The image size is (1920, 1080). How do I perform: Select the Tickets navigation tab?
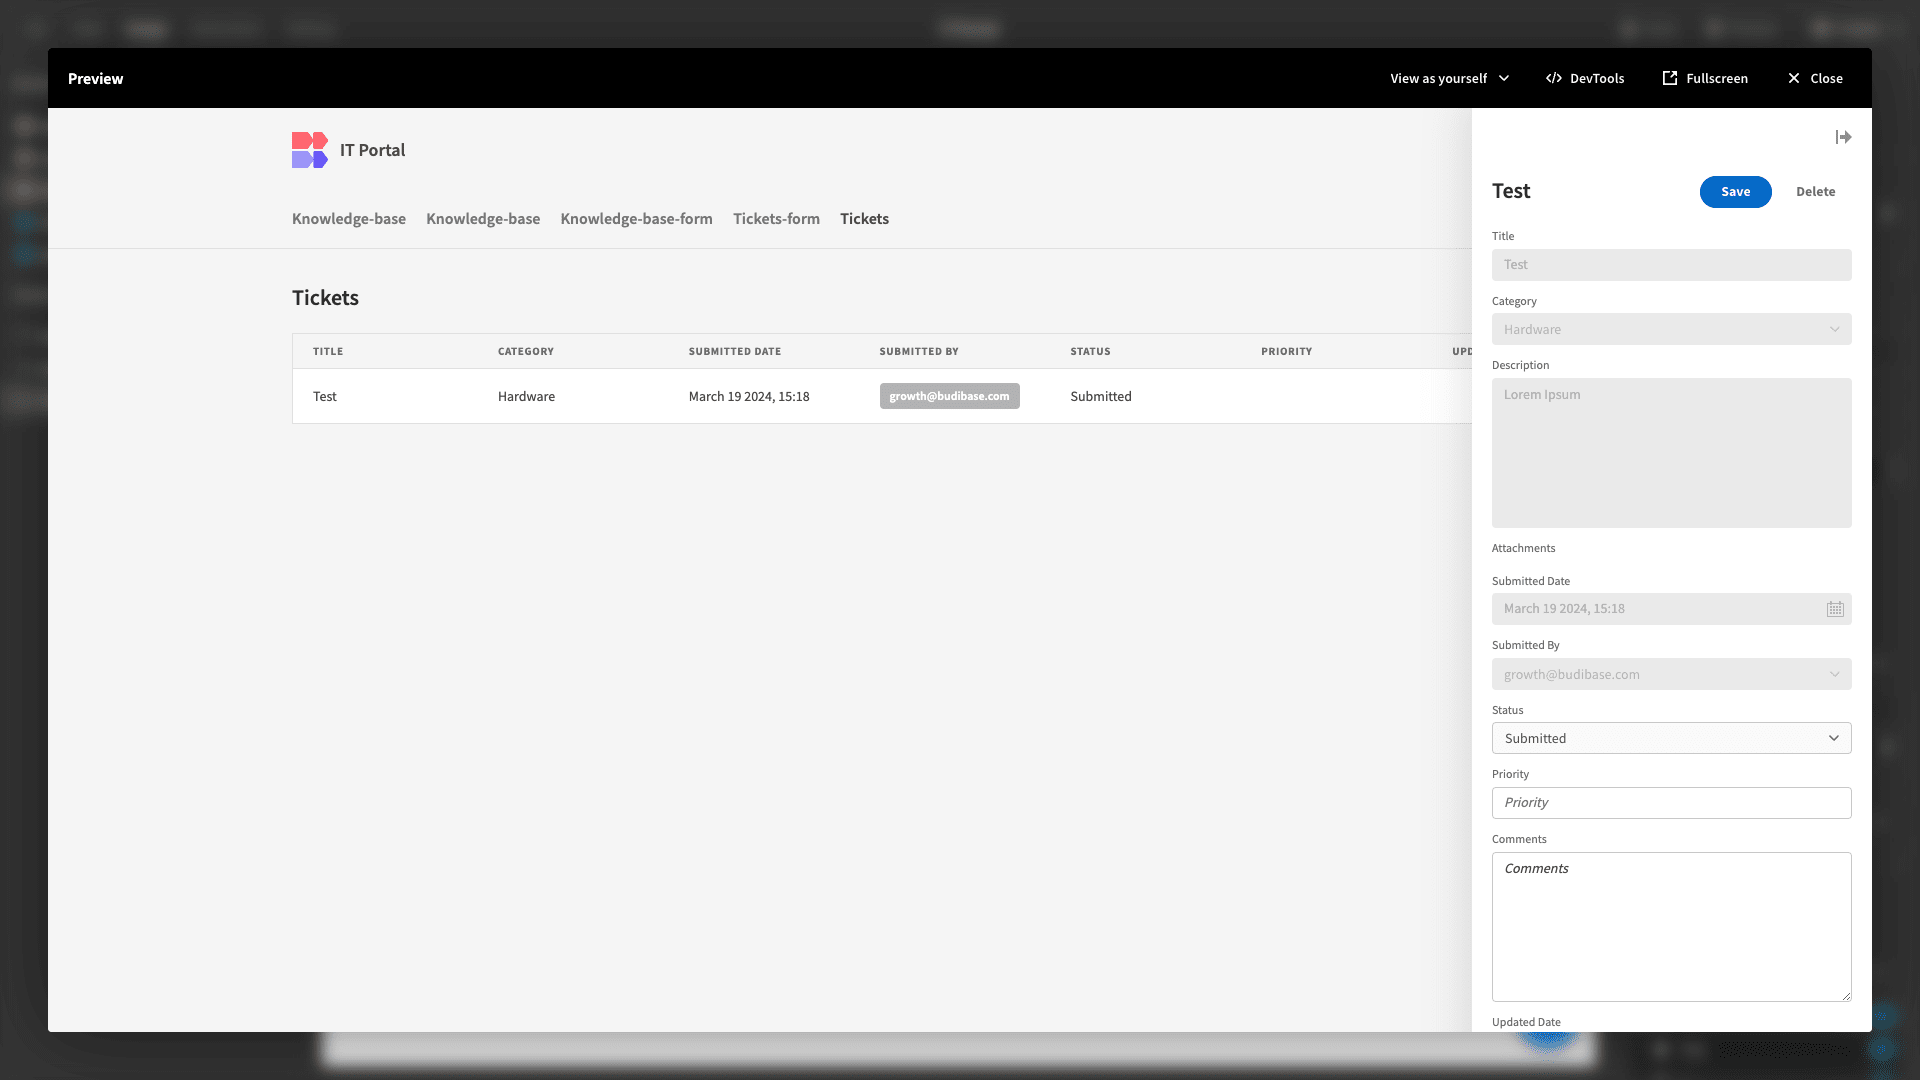click(864, 219)
